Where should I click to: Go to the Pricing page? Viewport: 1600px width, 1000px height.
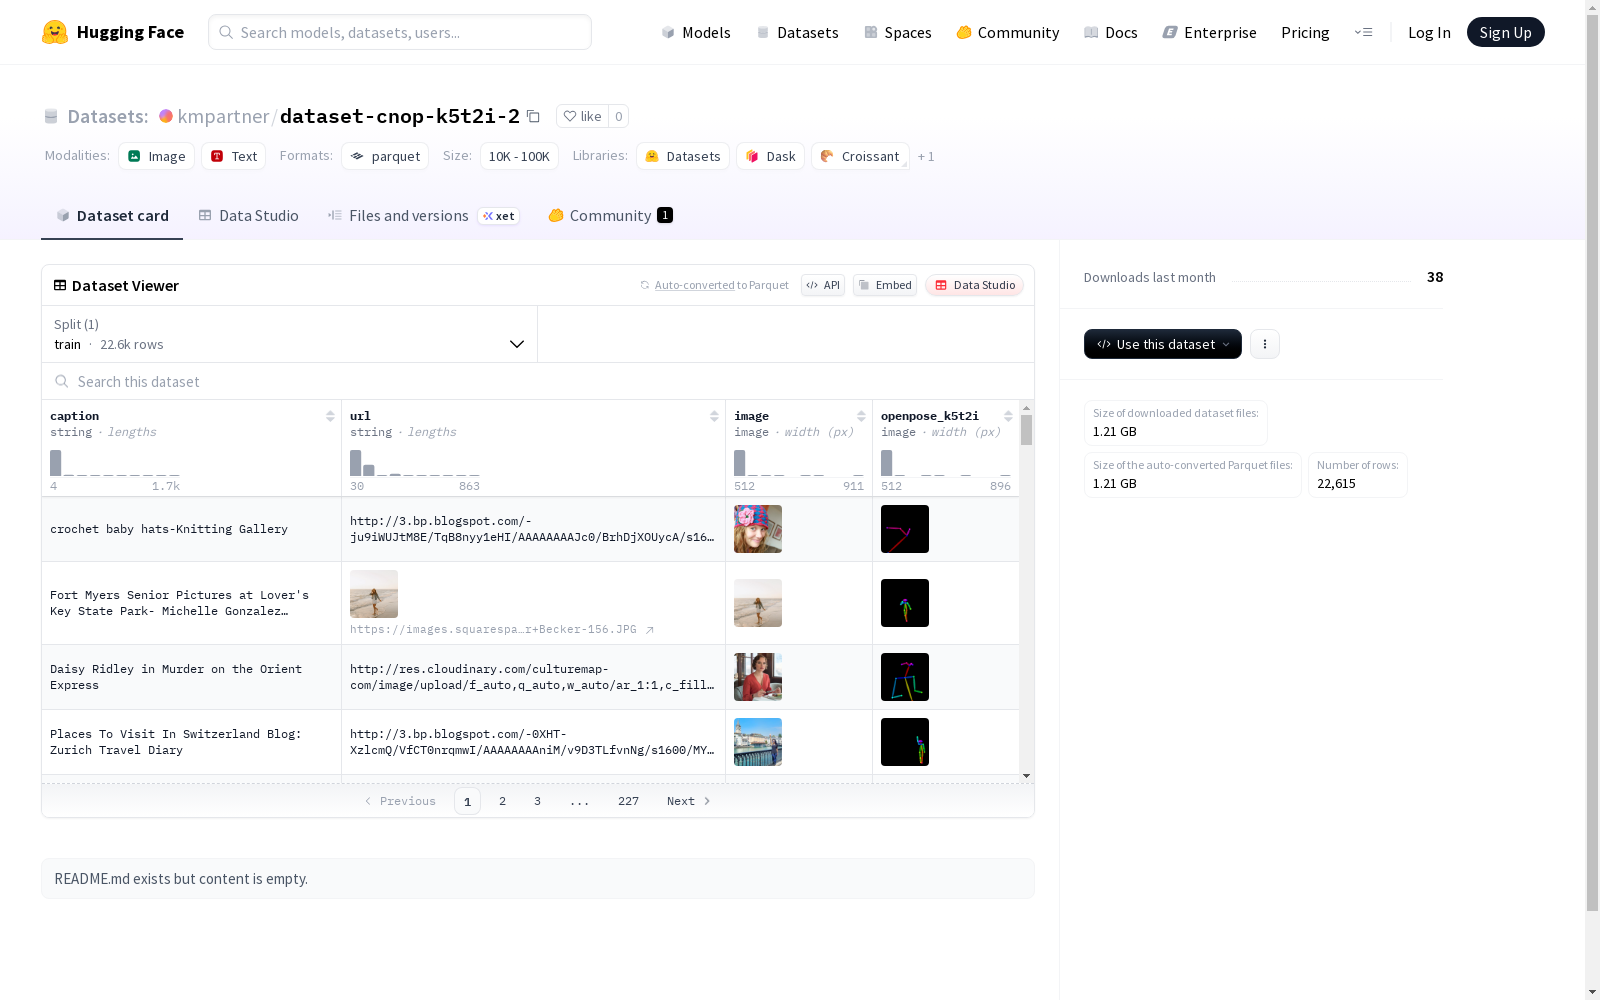[1305, 32]
